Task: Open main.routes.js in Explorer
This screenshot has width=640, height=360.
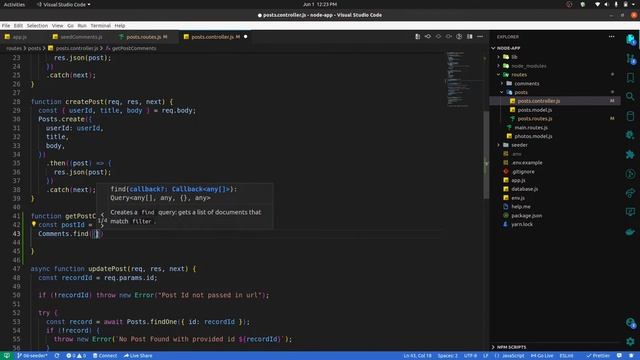Action: click(531, 127)
